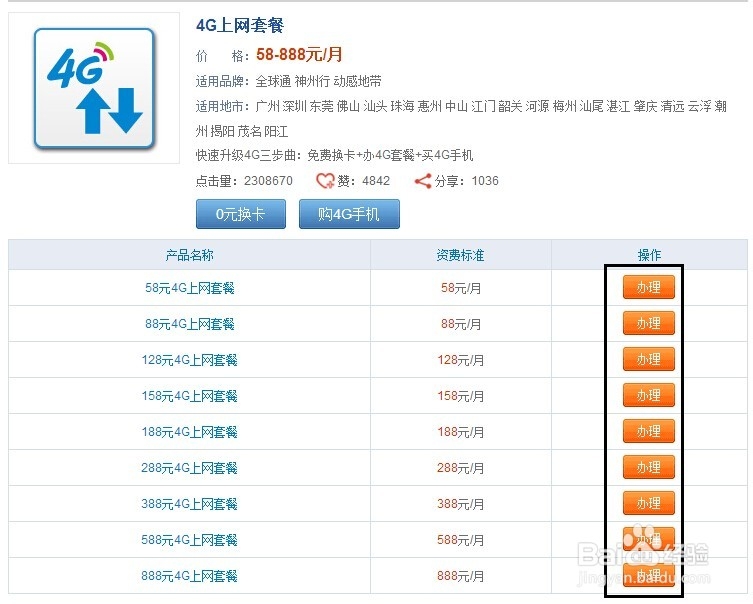Open the 288元4G上网套餐 link
The width and height of the screenshot is (753, 604).
(x=190, y=468)
